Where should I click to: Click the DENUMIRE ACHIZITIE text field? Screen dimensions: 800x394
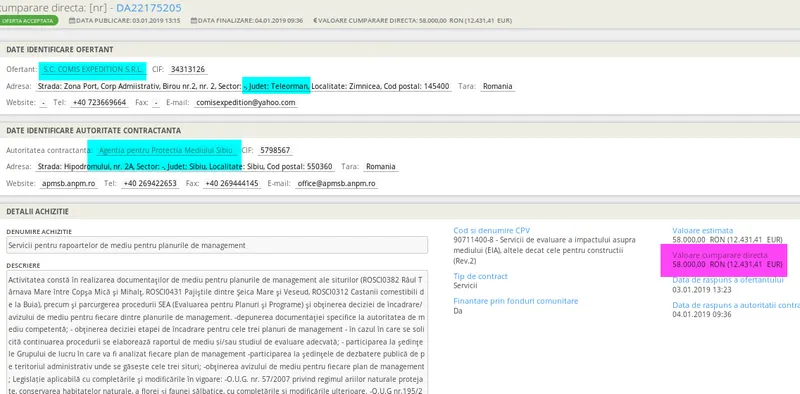coord(217,245)
